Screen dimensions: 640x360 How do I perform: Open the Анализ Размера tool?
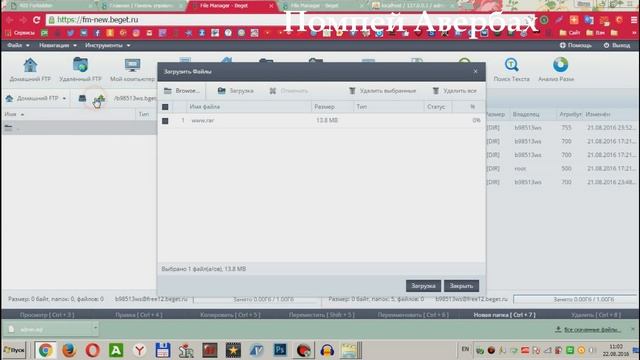556,70
